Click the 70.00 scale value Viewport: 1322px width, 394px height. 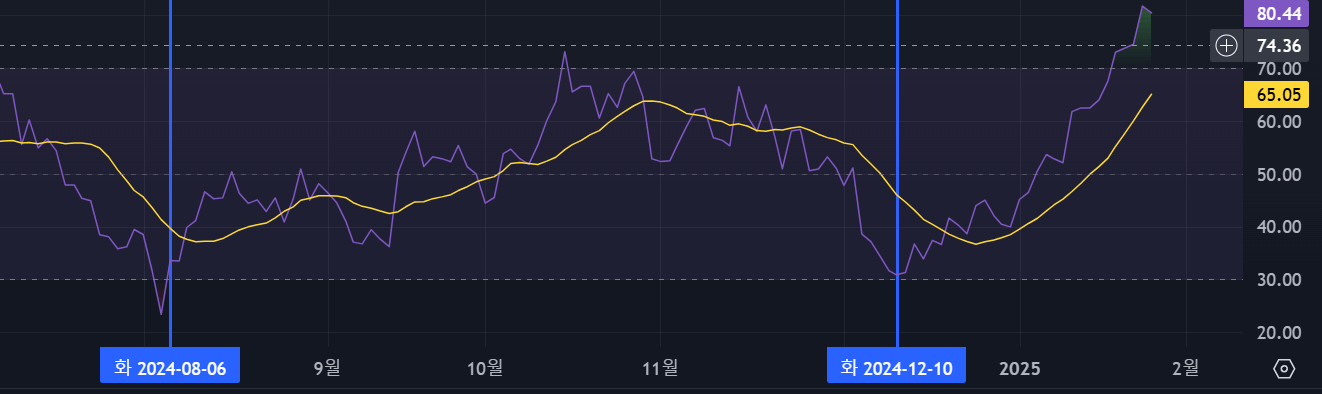[x=1278, y=69]
